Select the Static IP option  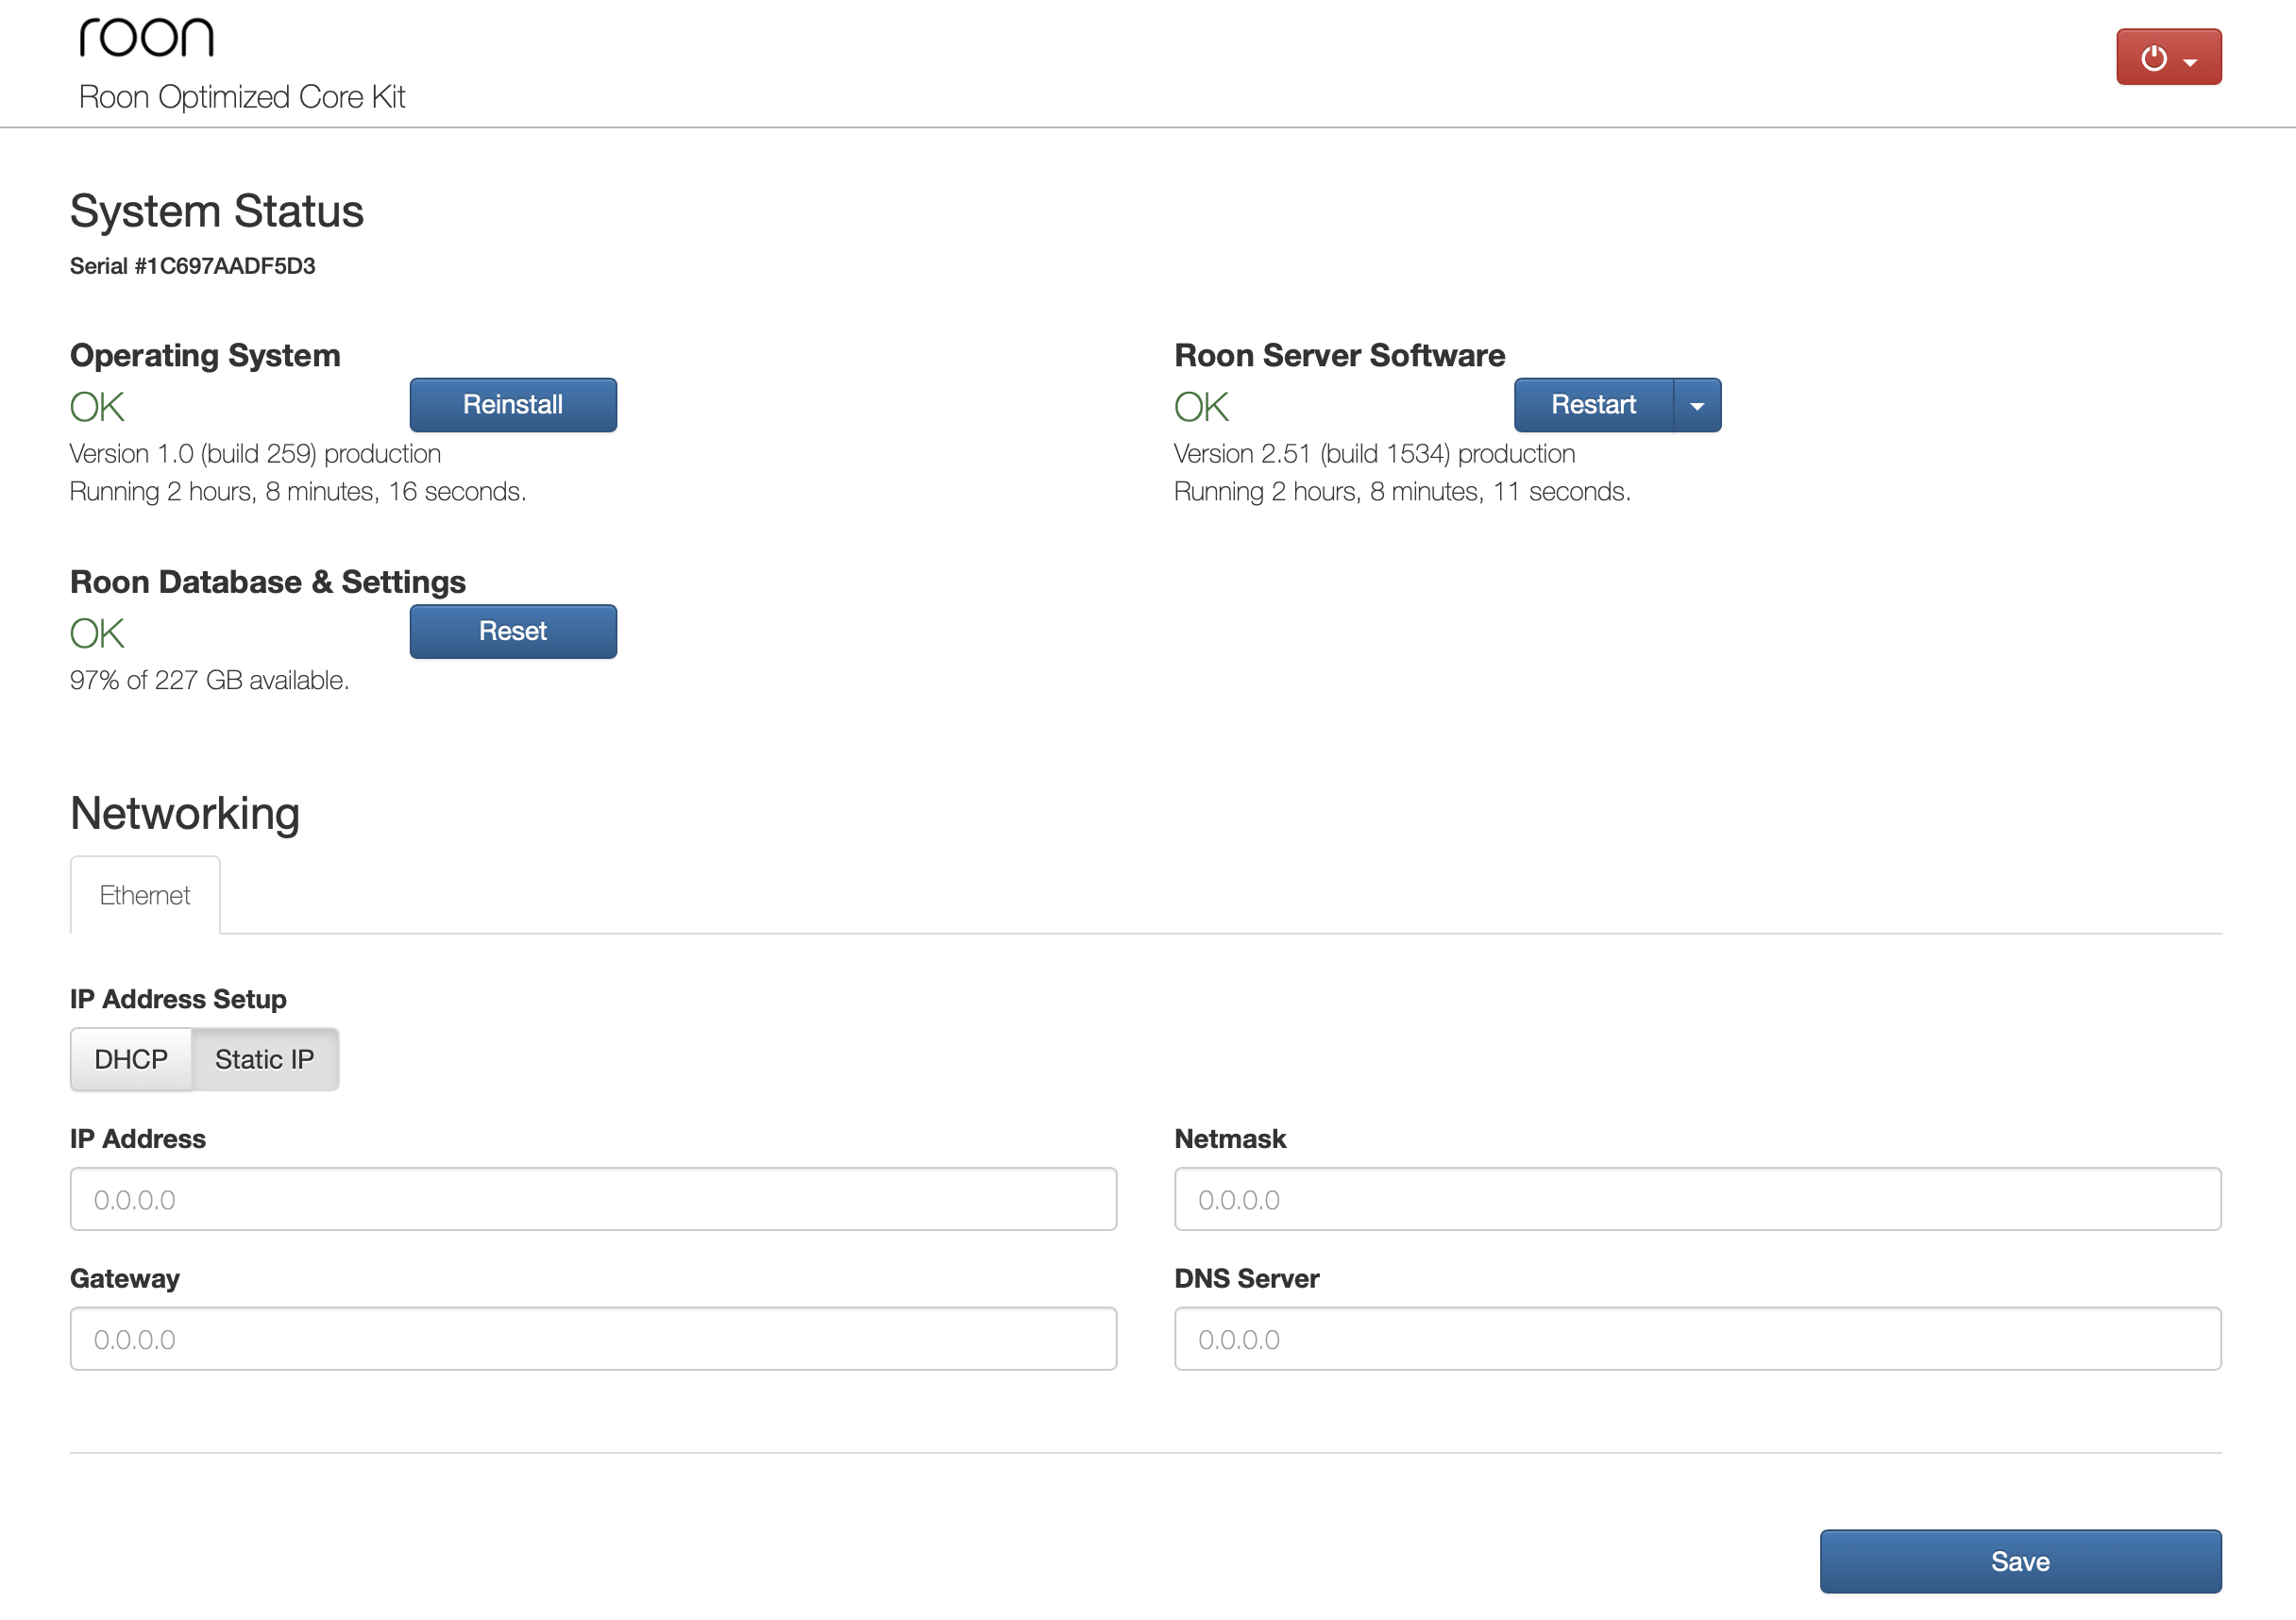click(x=264, y=1059)
